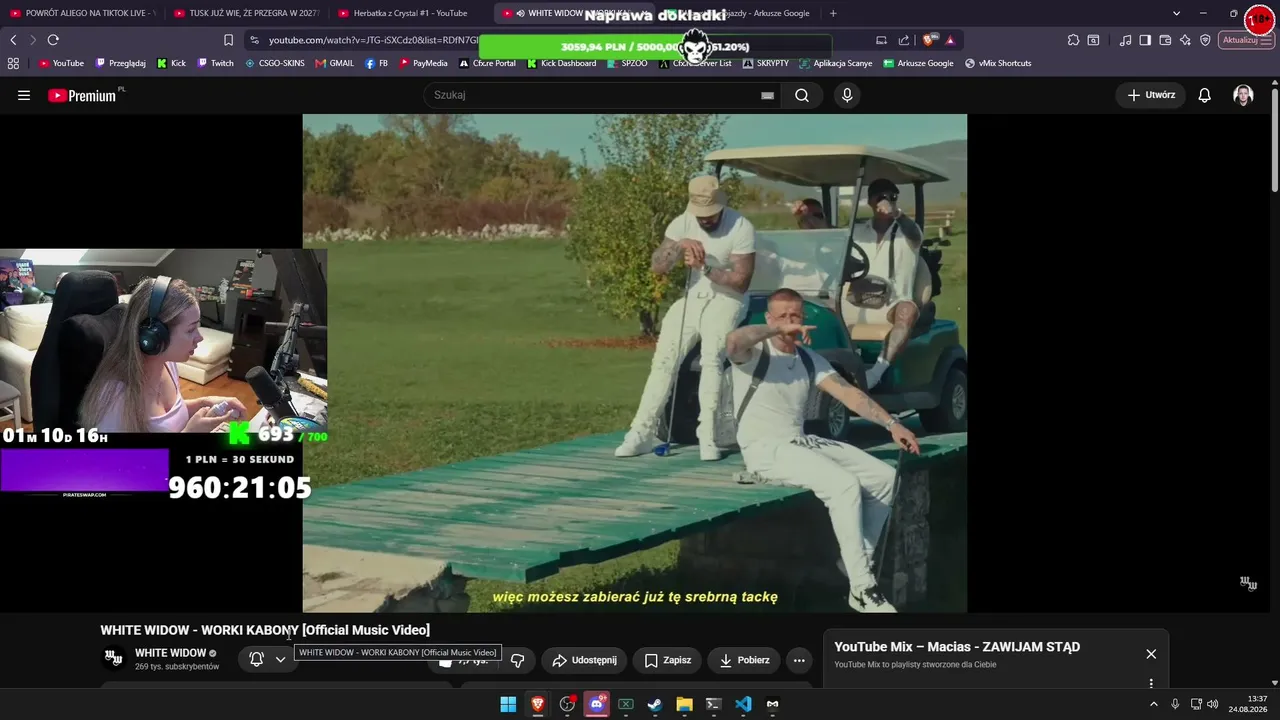The width and height of the screenshot is (1280, 720).
Task: Reload the page
Action: (x=53, y=40)
